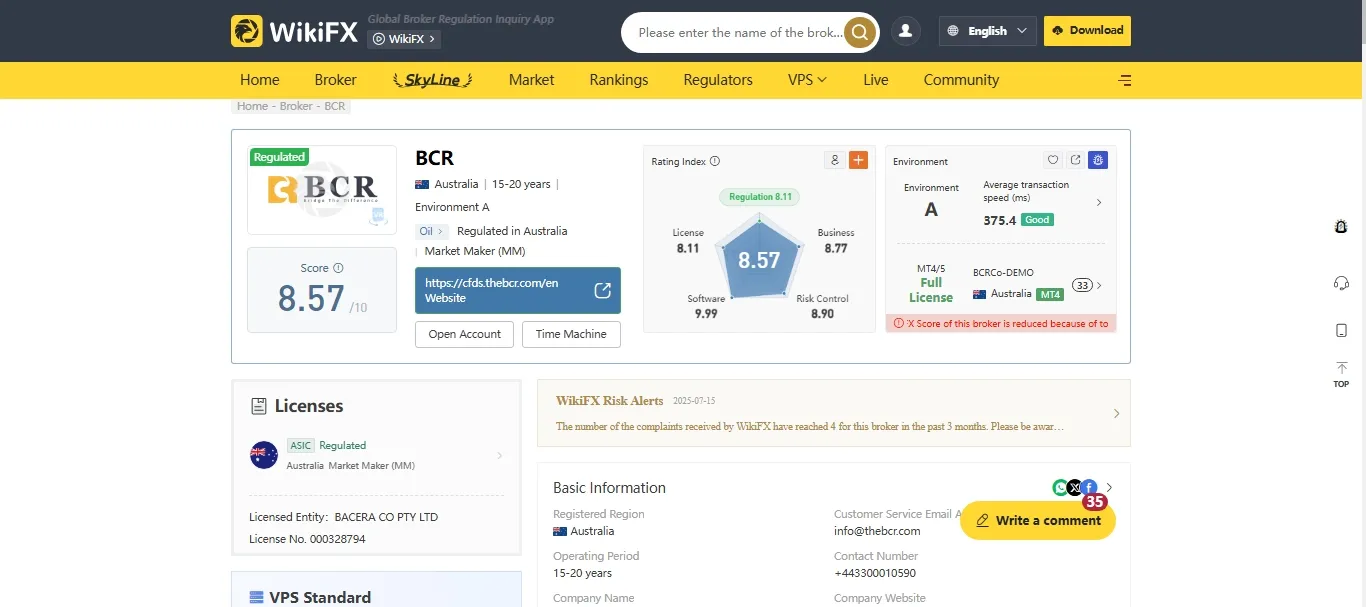The image size is (1366, 607).
Task: Open the Regulators nav item
Action: [718, 80]
